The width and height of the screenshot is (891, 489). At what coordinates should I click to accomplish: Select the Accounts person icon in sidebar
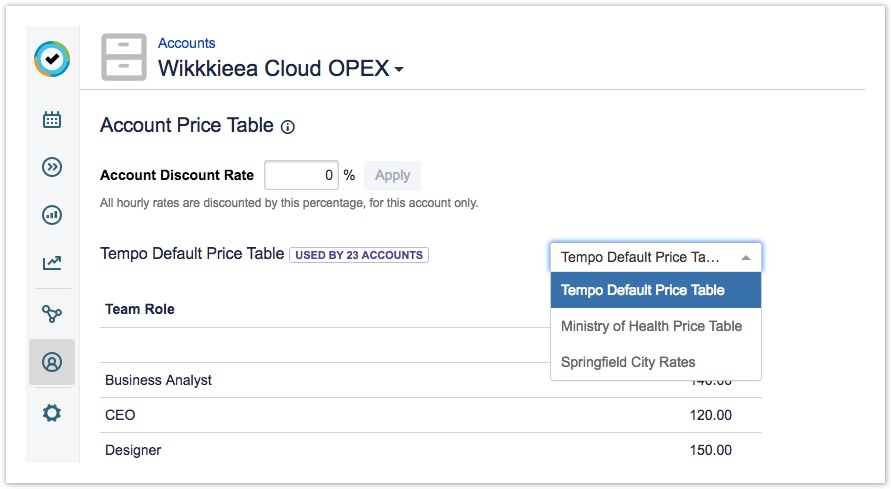click(x=52, y=362)
